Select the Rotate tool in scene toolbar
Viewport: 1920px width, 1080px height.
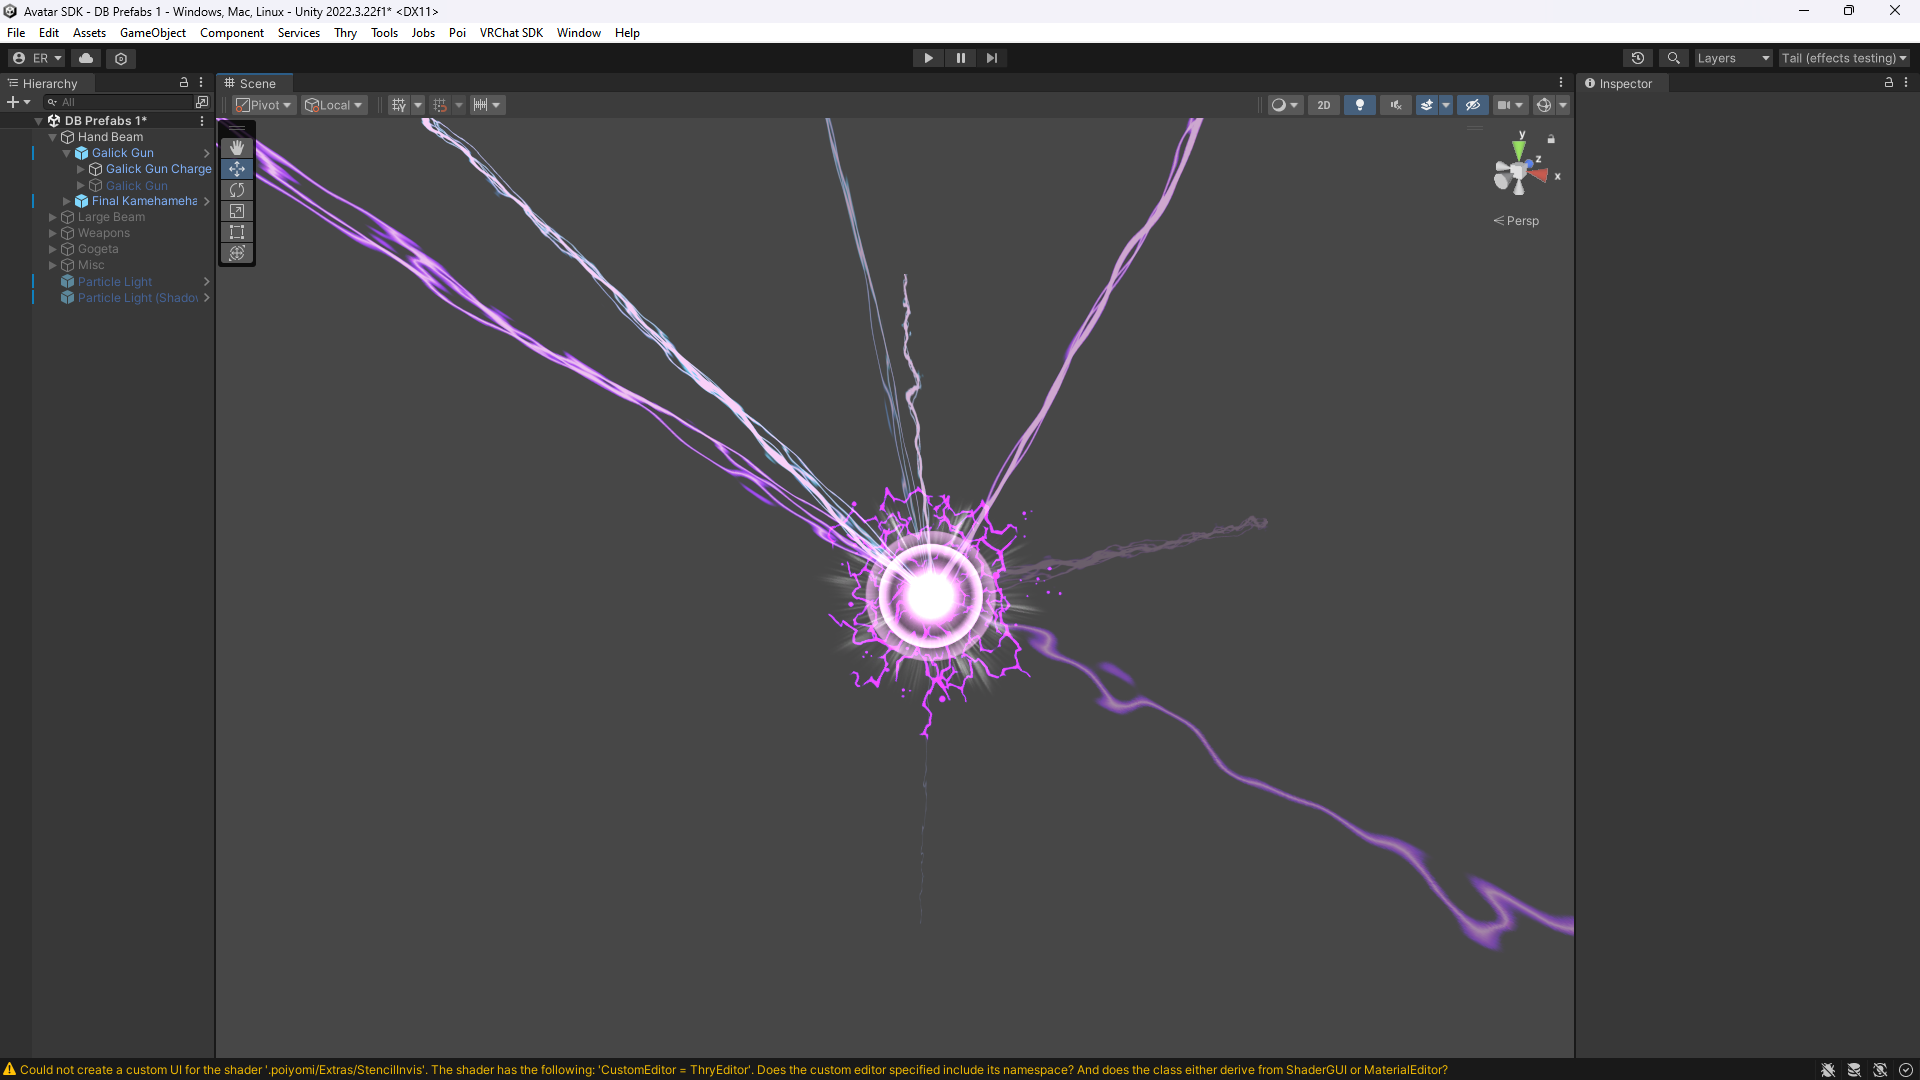(x=237, y=190)
